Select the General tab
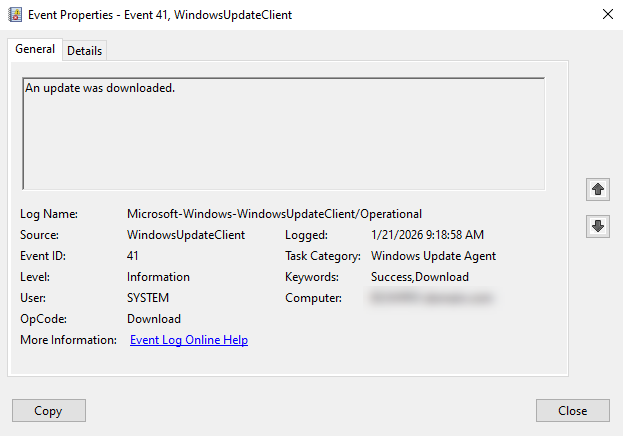623x436 pixels. [35, 50]
